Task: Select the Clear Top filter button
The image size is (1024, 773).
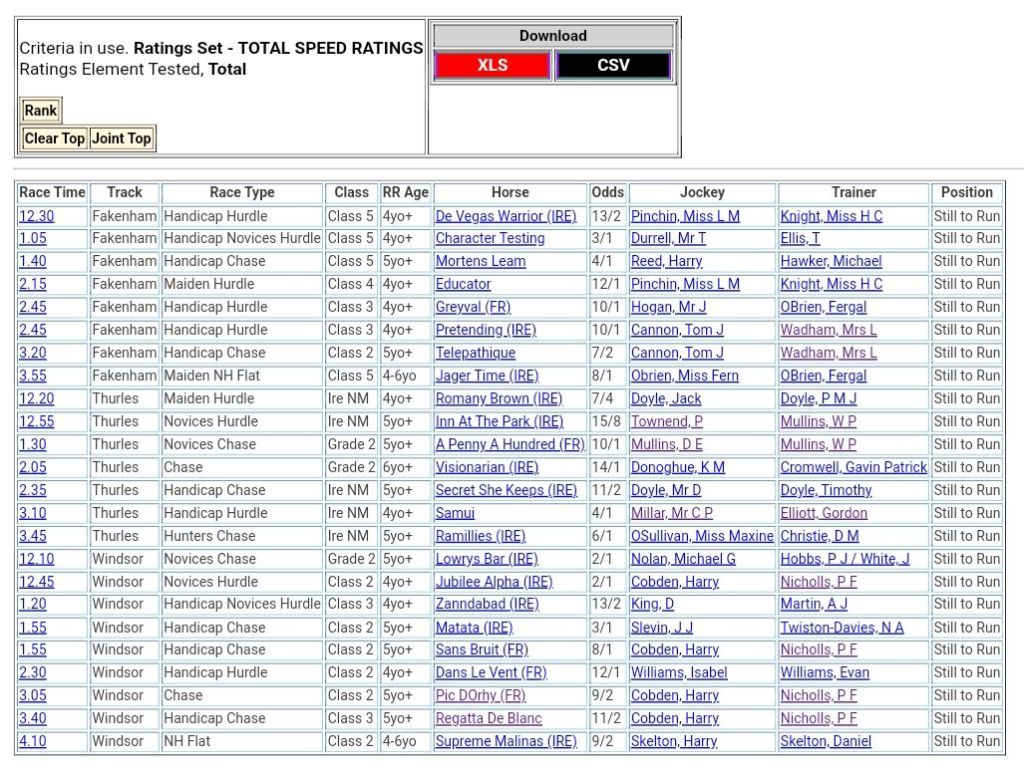Action: click(x=54, y=139)
